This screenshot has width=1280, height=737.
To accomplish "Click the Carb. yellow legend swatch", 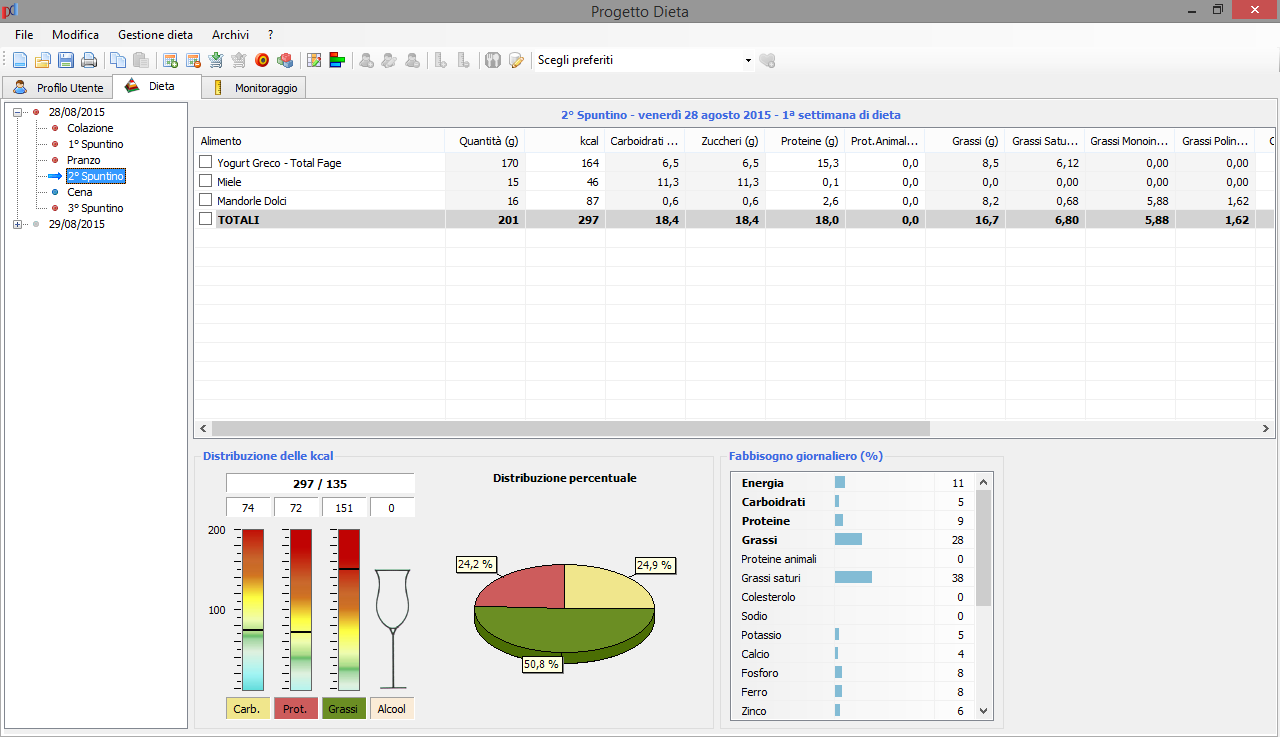I will (x=247, y=709).
